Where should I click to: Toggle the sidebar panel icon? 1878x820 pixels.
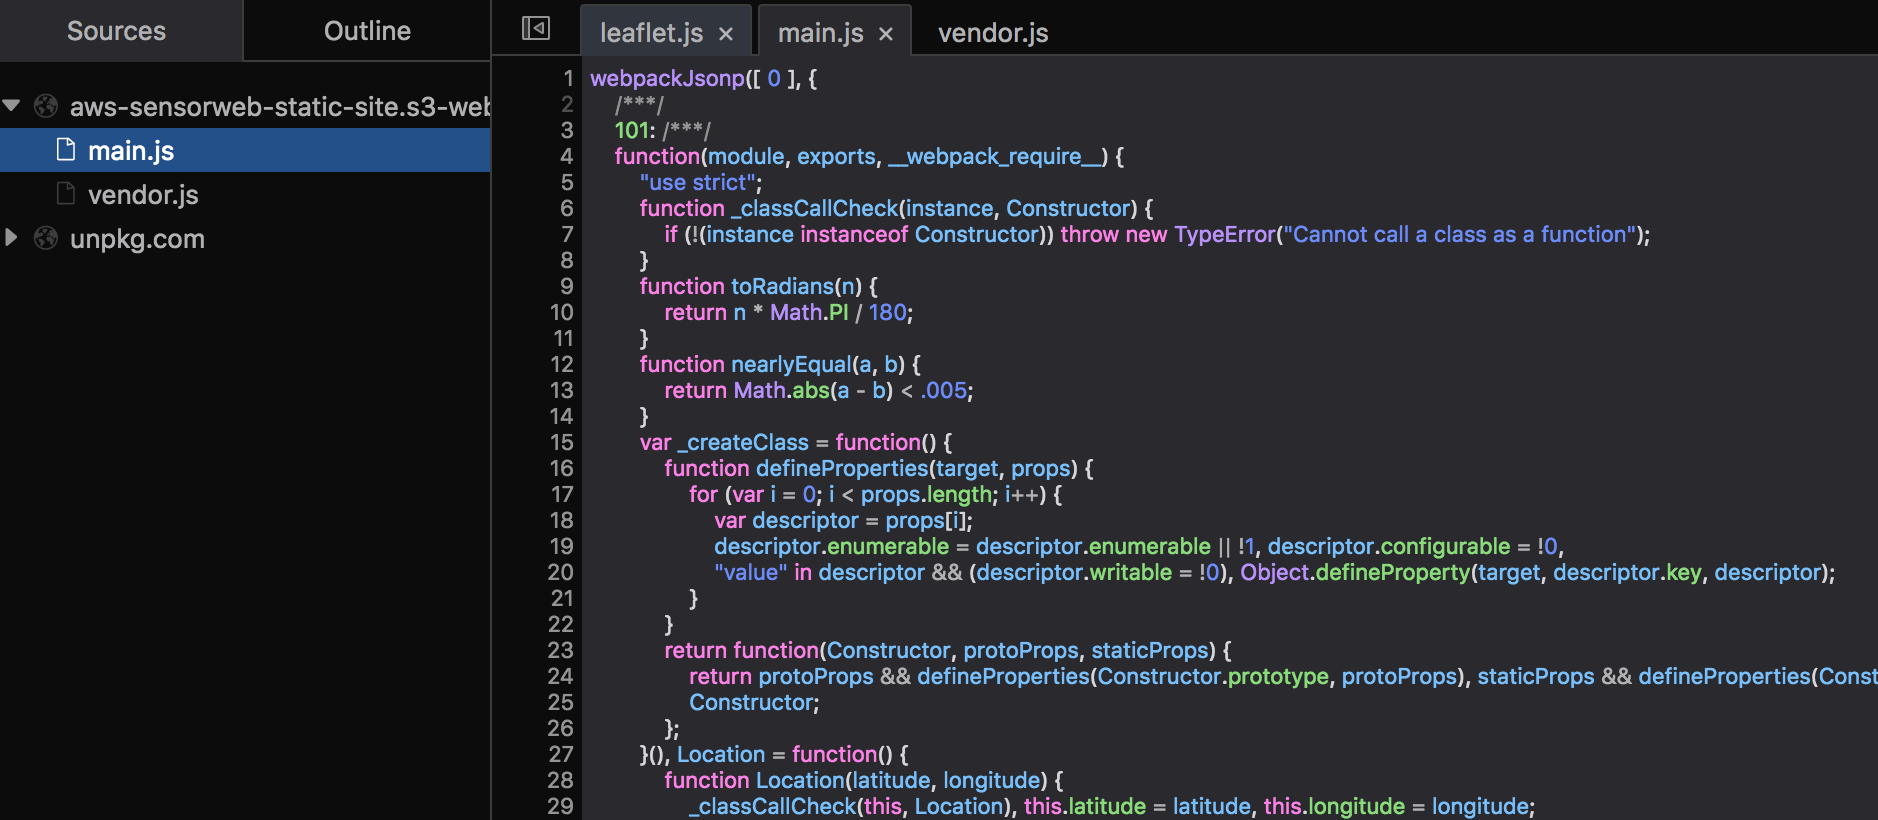tap(536, 28)
